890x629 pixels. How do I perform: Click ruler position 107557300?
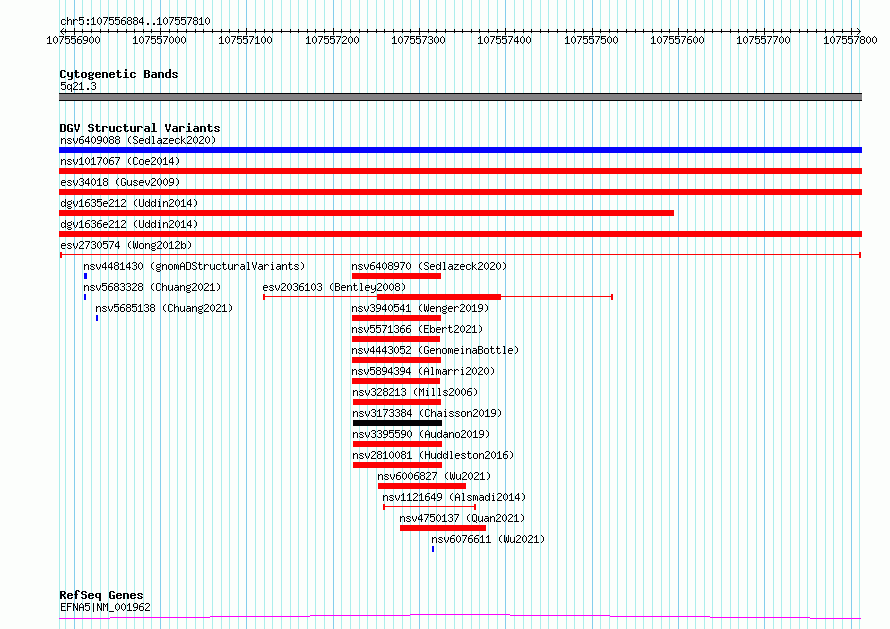418,40
